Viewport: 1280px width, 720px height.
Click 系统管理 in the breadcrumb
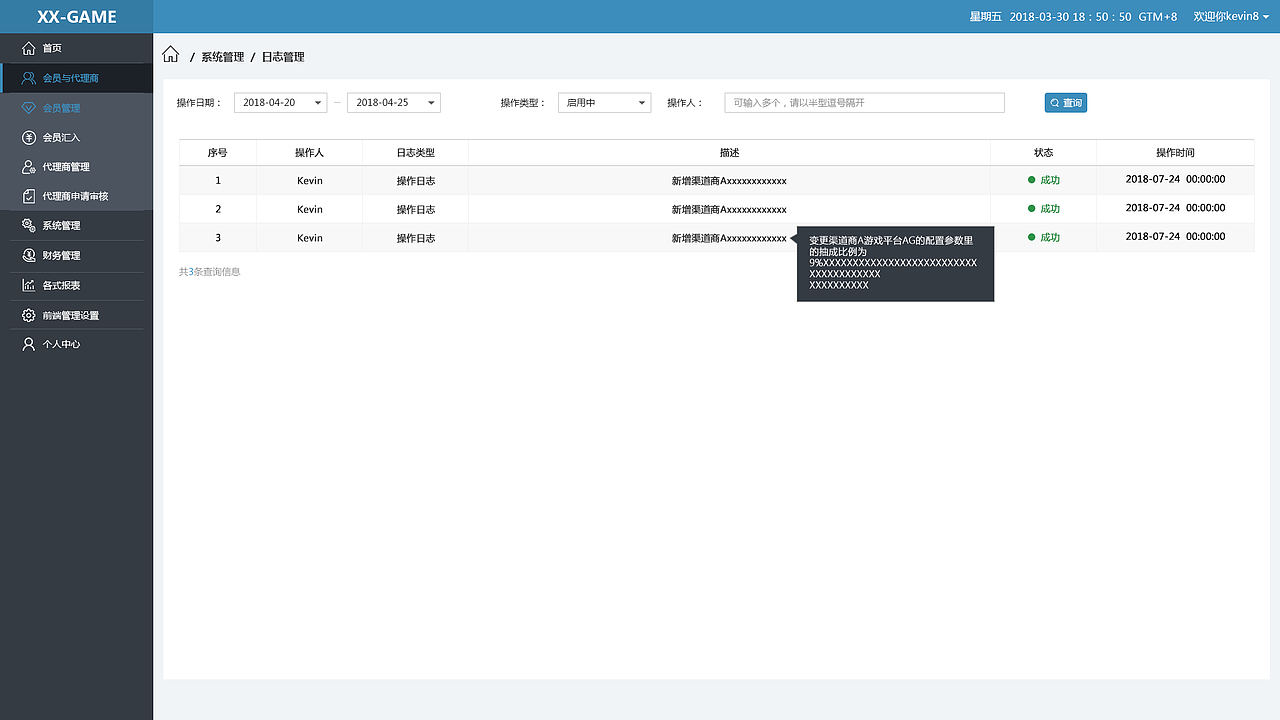tap(222, 57)
